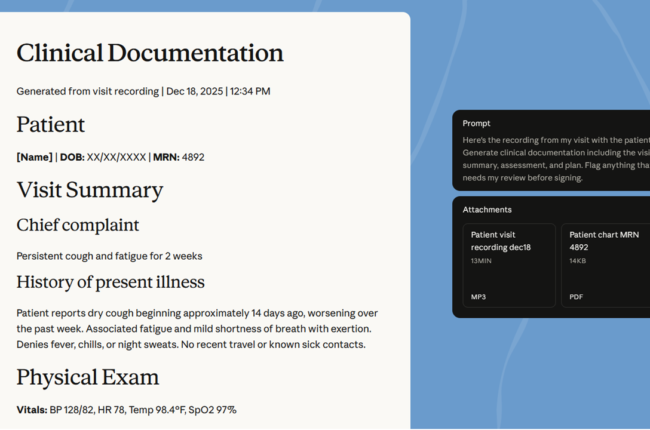Click the MP3 file type label

(478, 297)
